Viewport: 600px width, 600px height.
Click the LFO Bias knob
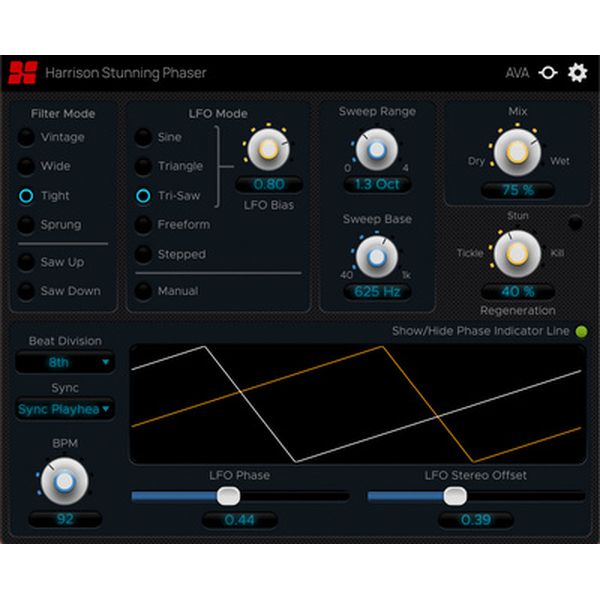[267, 150]
